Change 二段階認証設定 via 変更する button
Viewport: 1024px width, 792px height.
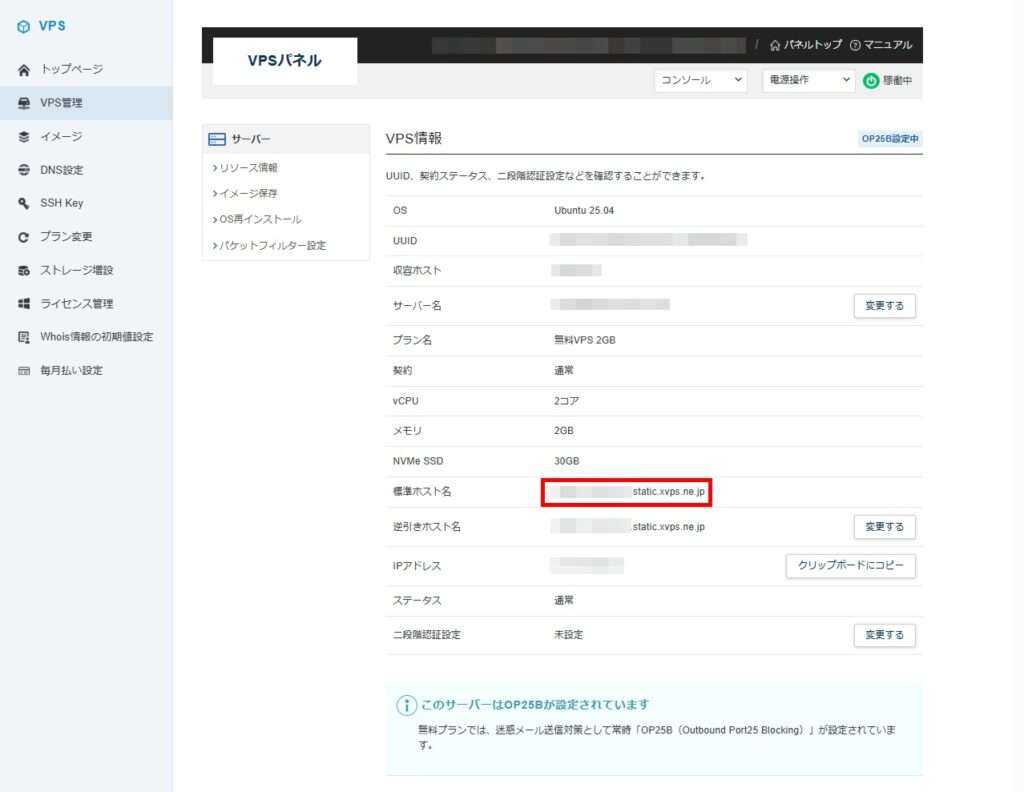point(884,635)
